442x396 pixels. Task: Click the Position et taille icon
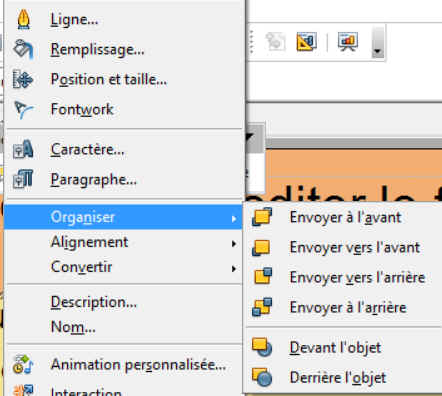(x=23, y=79)
